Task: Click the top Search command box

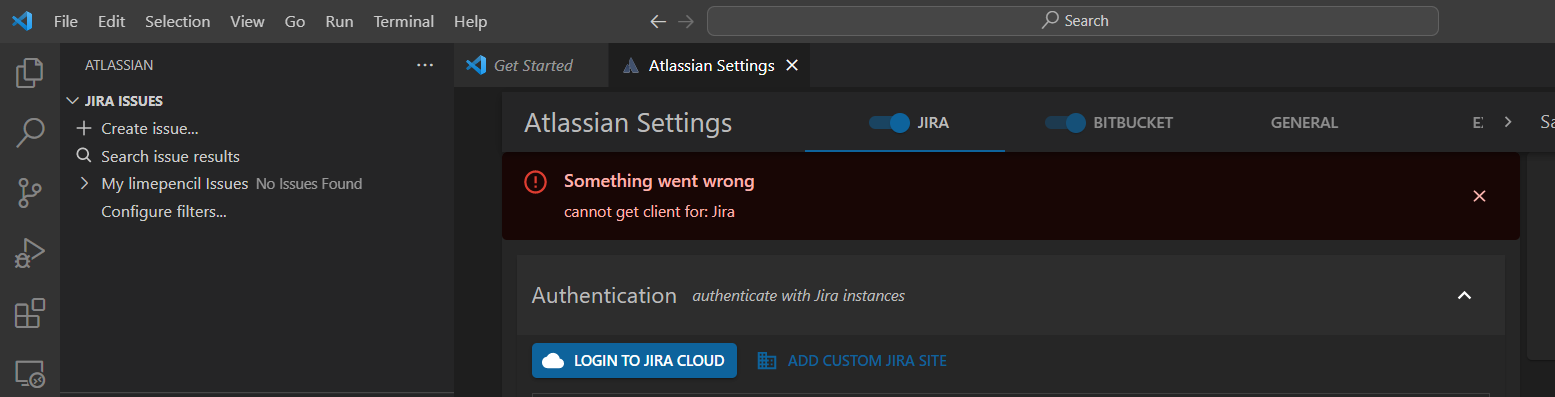Action: tap(1073, 21)
